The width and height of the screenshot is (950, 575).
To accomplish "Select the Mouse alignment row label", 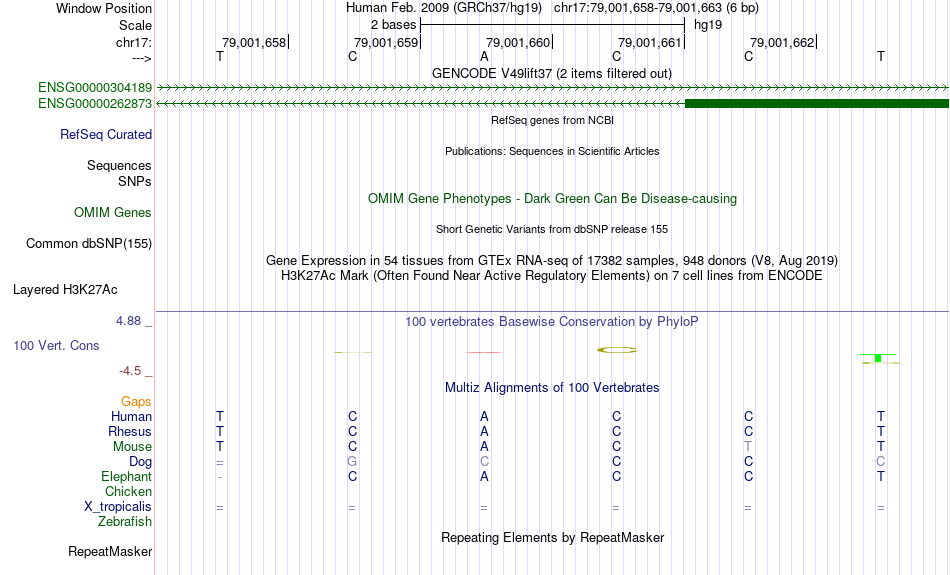I will coord(132,447).
